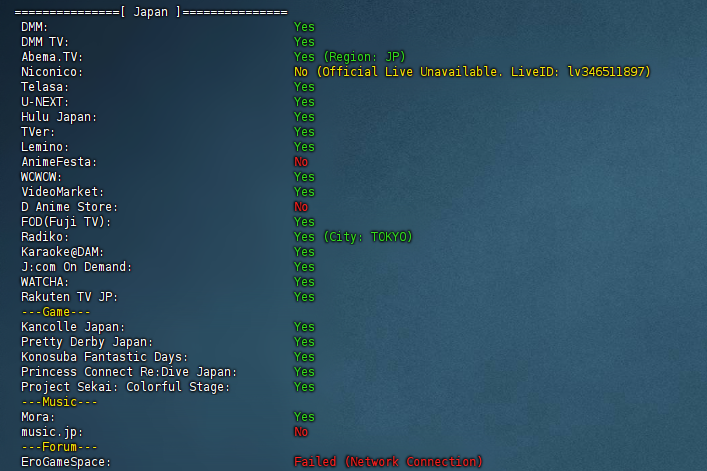Click the 'Rakuten TV JP:' label
707x471 pixels.
coord(69,297)
